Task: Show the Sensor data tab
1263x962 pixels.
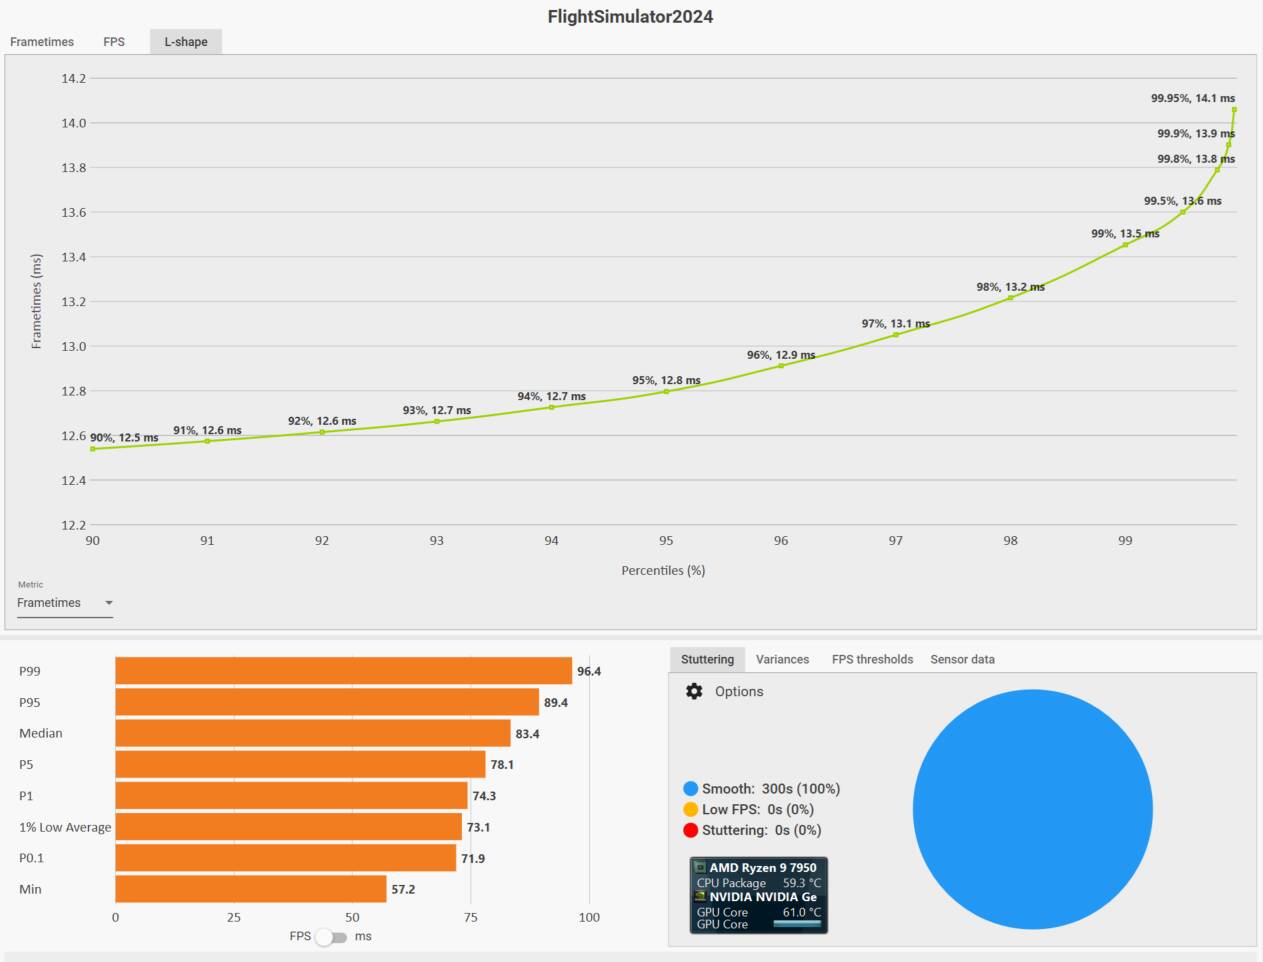Action: pyautogui.click(x=962, y=659)
